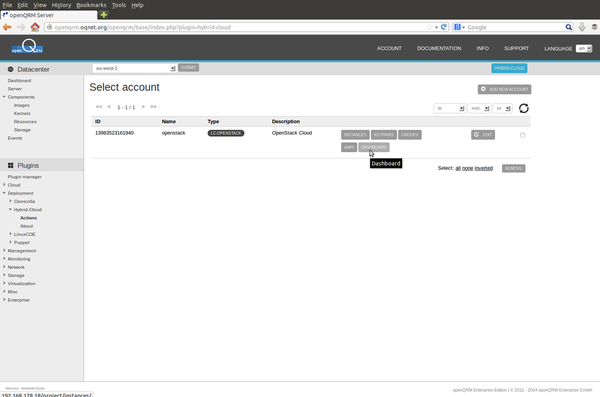Go back with the browser arrow

(x=7, y=27)
